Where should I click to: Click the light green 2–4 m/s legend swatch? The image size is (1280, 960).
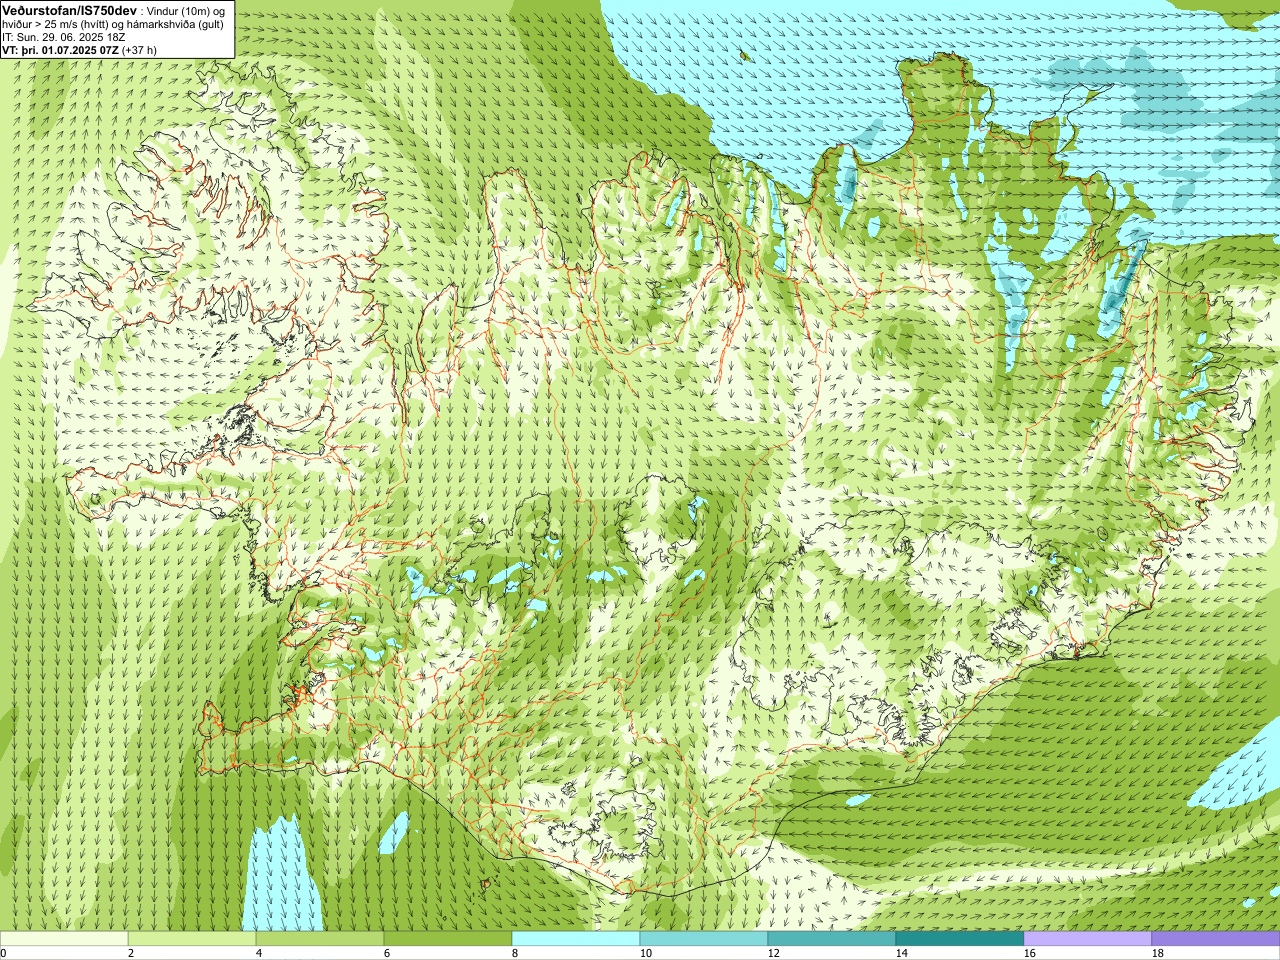coord(192,939)
